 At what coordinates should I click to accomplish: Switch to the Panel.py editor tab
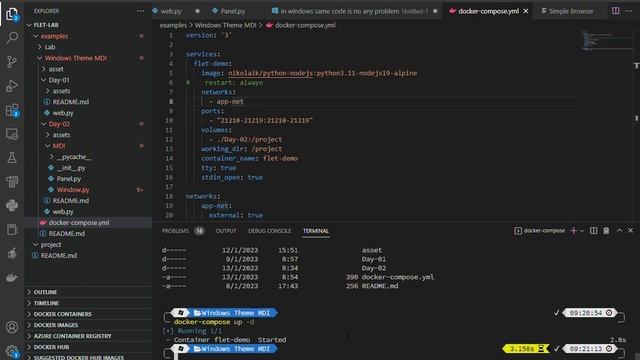pos(233,11)
